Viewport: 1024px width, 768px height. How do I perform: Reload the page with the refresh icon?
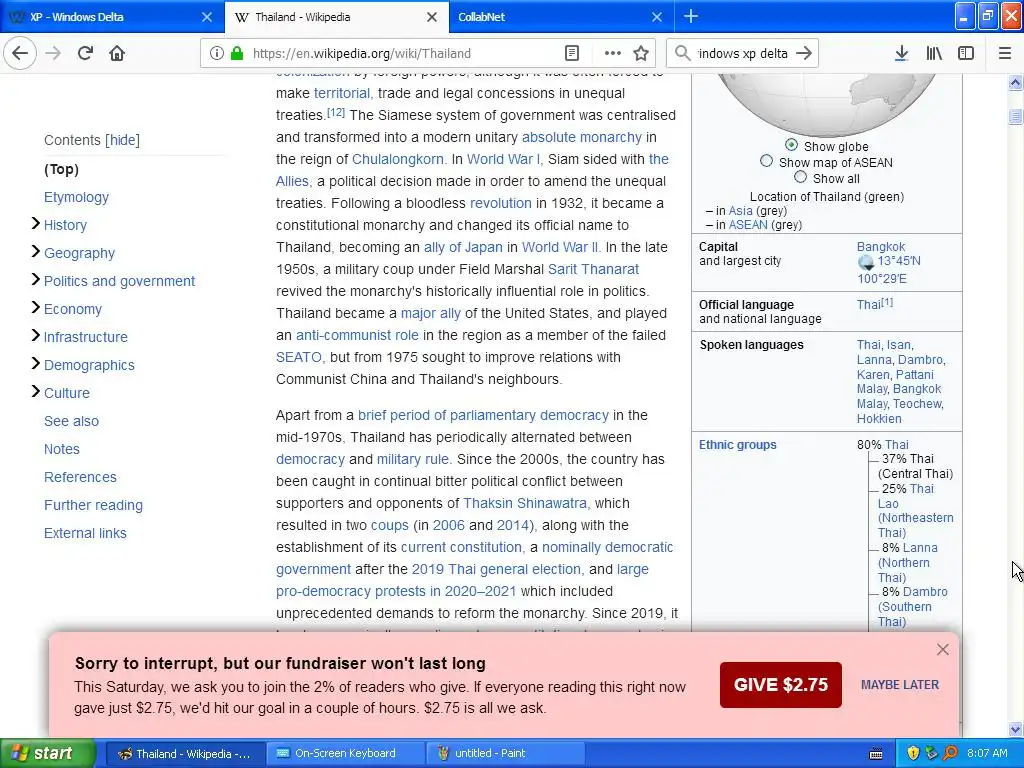(85, 54)
